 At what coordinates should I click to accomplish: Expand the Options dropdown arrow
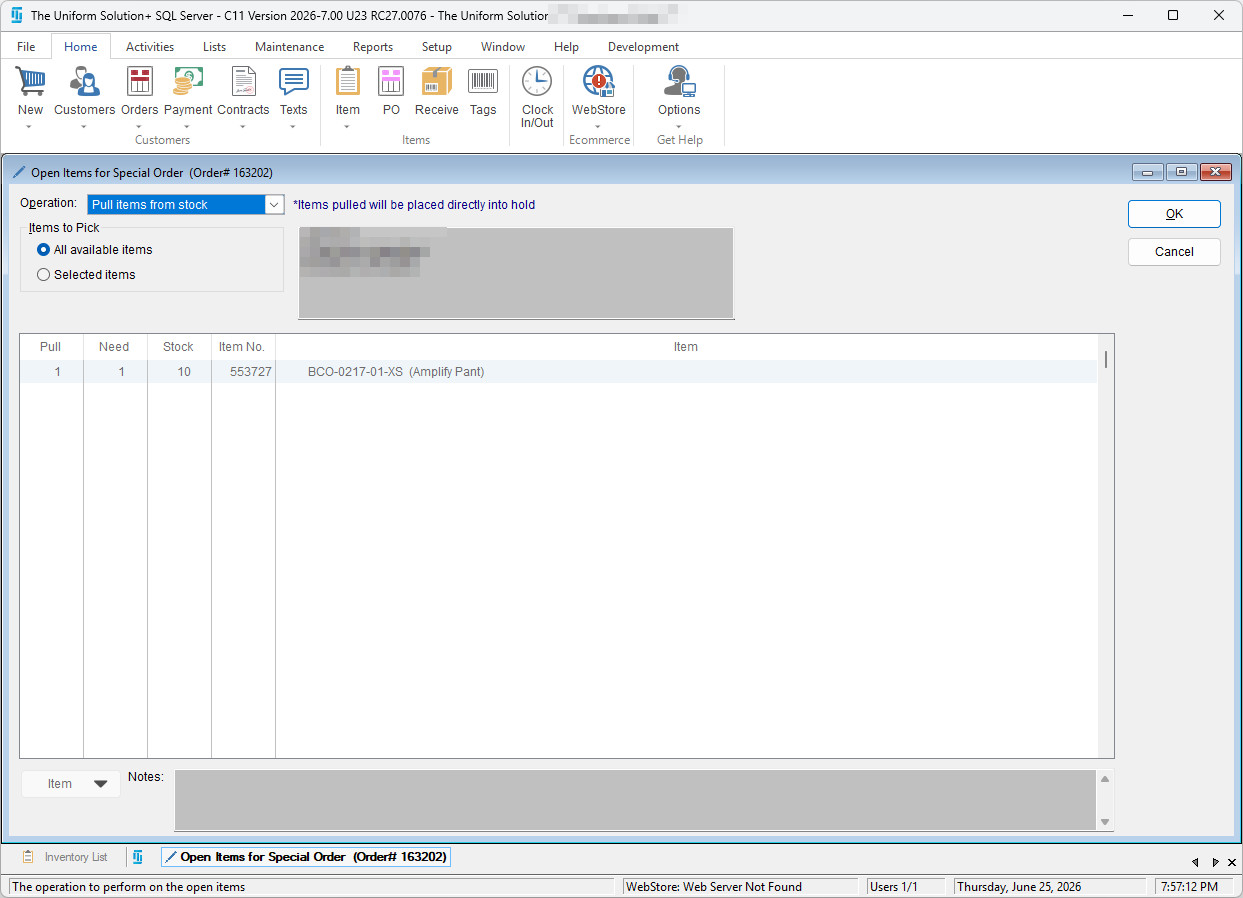679,127
